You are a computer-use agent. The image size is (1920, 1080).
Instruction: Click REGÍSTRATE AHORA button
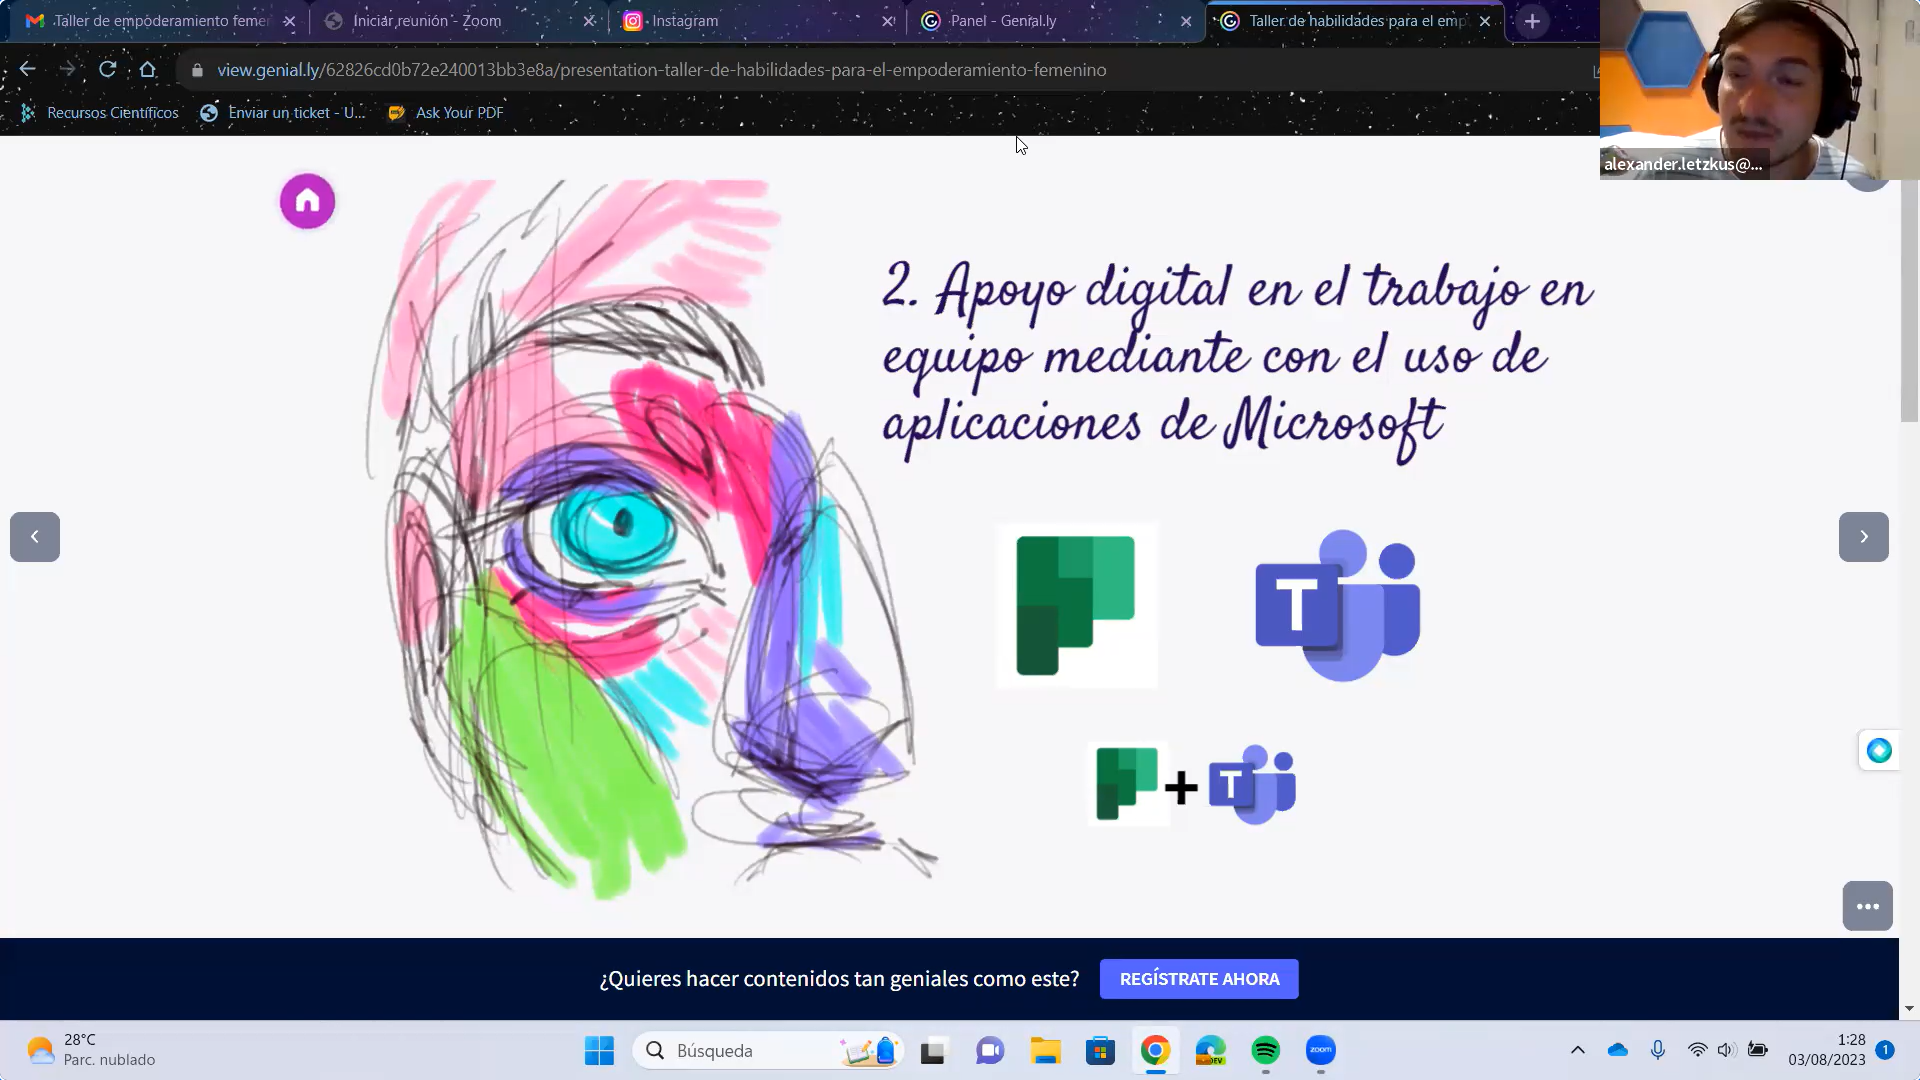[x=1199, y=979]
